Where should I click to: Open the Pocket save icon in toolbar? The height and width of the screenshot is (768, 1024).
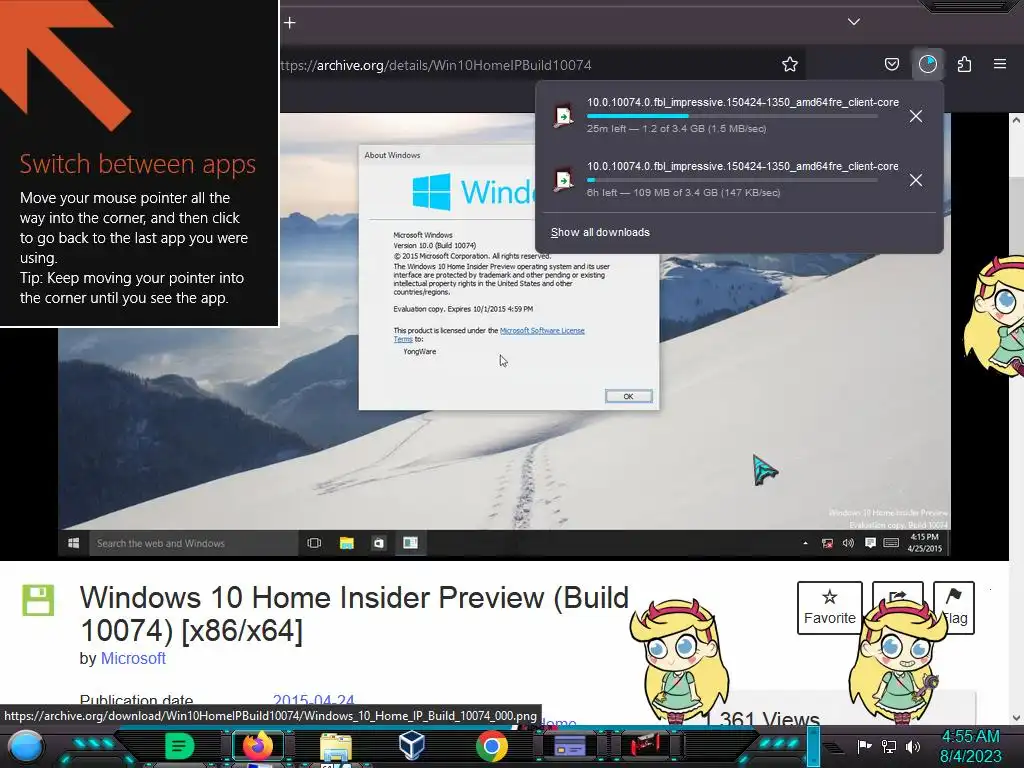[x=891, y=64]
